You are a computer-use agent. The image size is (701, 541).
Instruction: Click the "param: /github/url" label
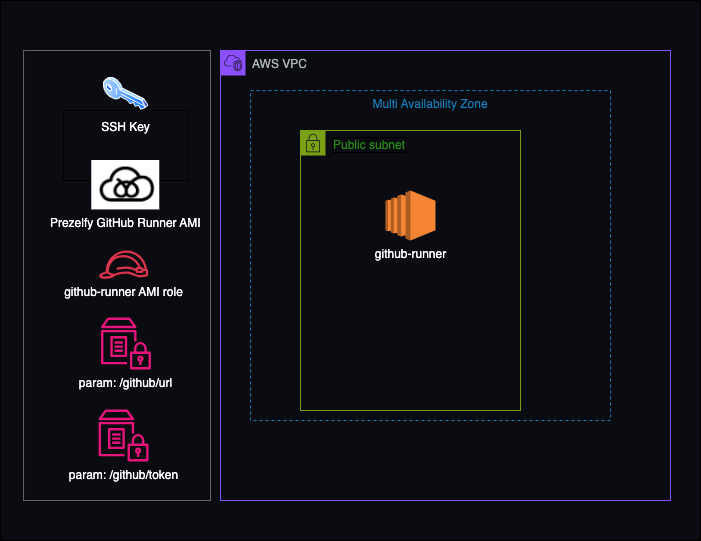pos(125,383)
